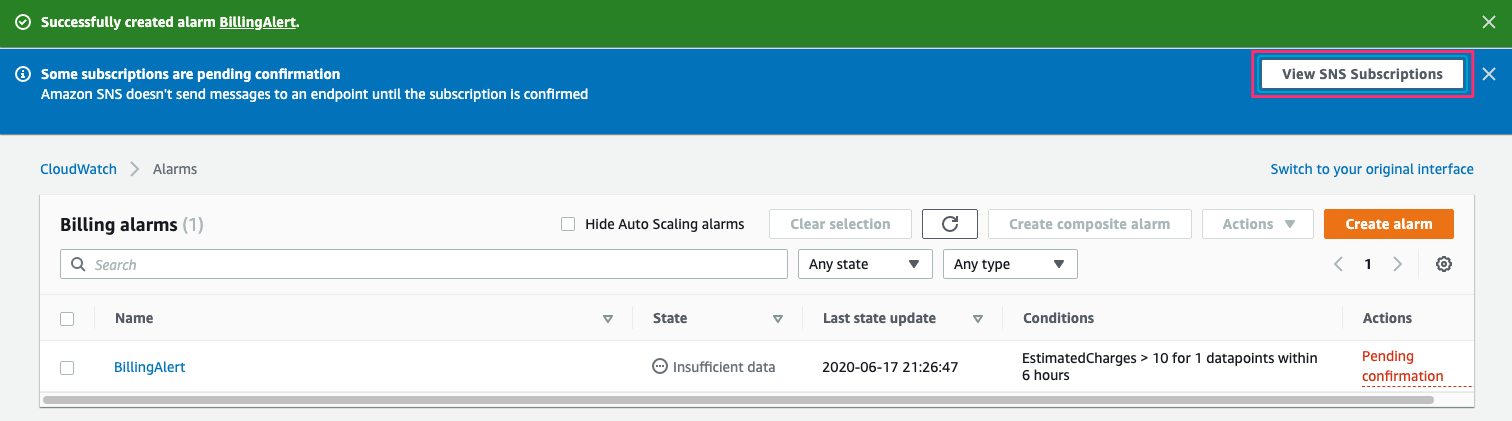Sort by Last state update arrow
The height and width of the screenshot is (421, 1512).
[x=977, y=319]
